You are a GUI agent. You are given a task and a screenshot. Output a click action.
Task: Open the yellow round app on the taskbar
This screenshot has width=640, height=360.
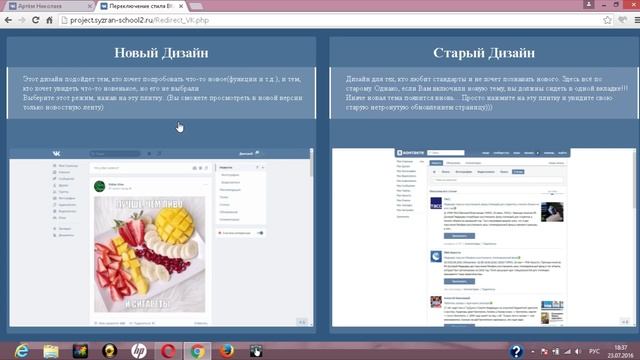[109, 351]
